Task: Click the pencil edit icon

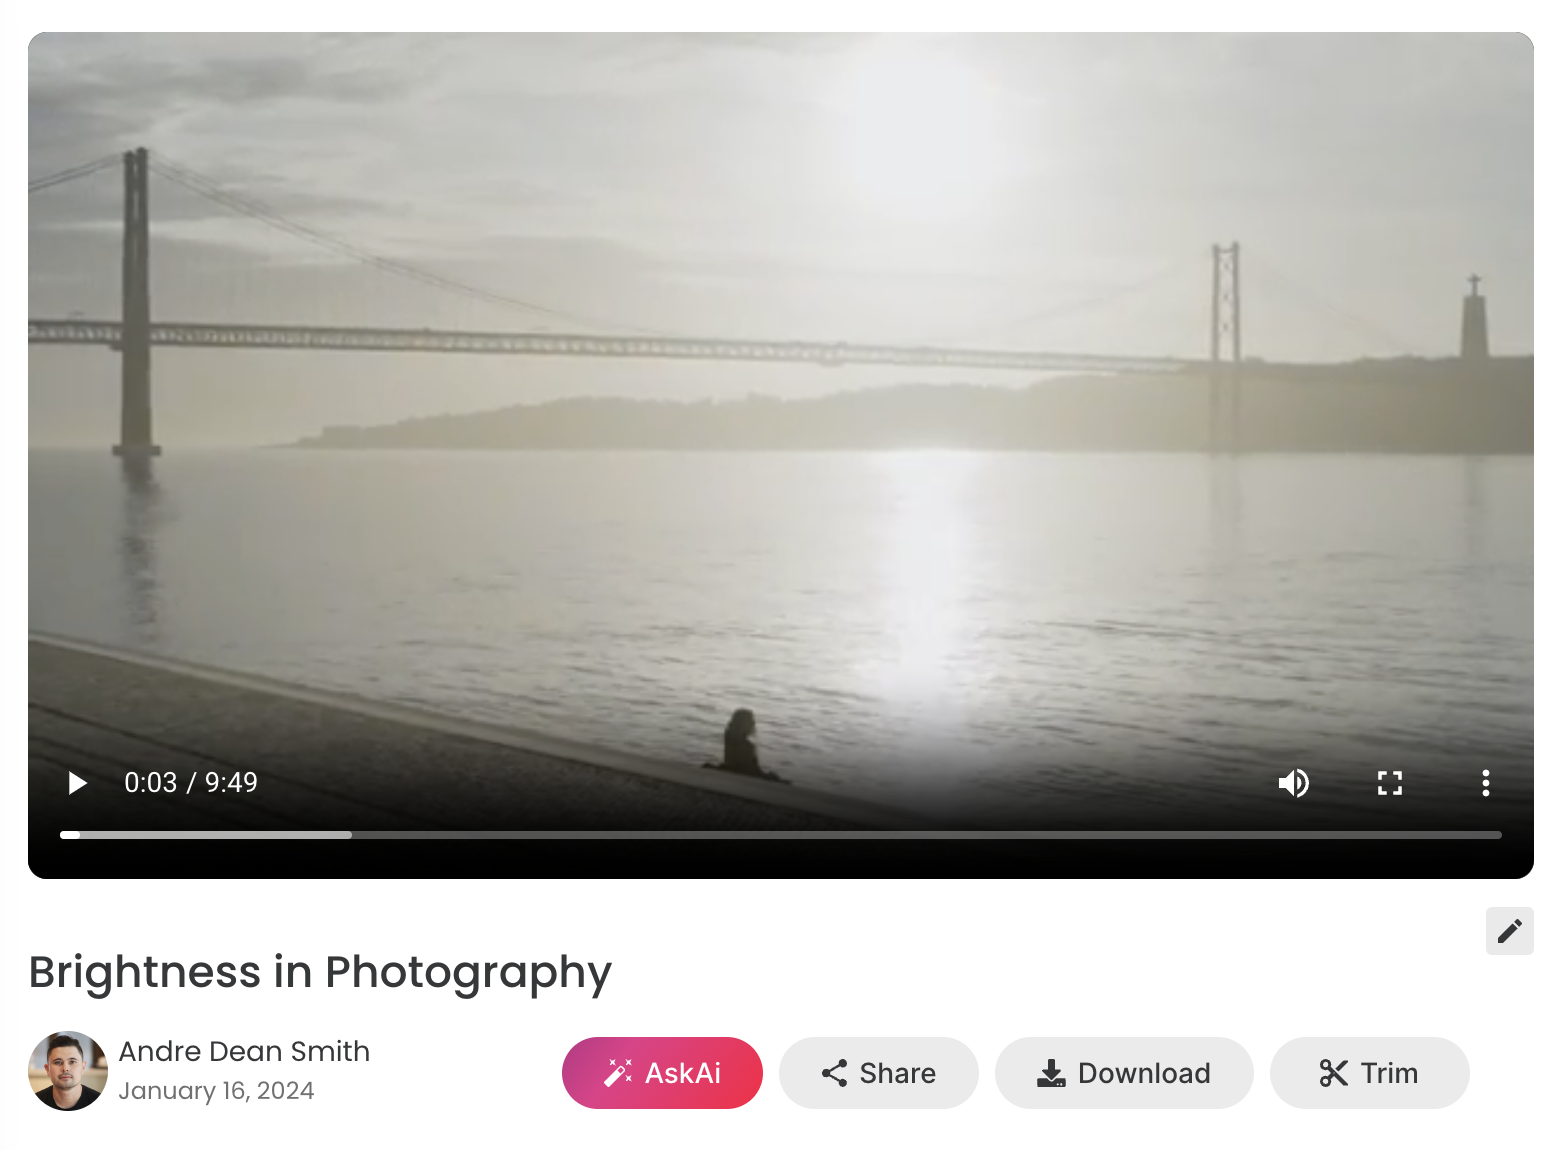Action: [1509, 931]
